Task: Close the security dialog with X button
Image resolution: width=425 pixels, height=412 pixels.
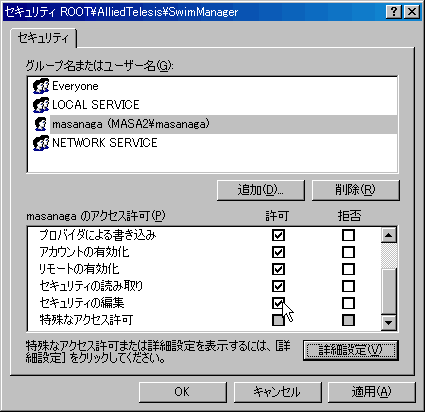Action: coord(412,12)
